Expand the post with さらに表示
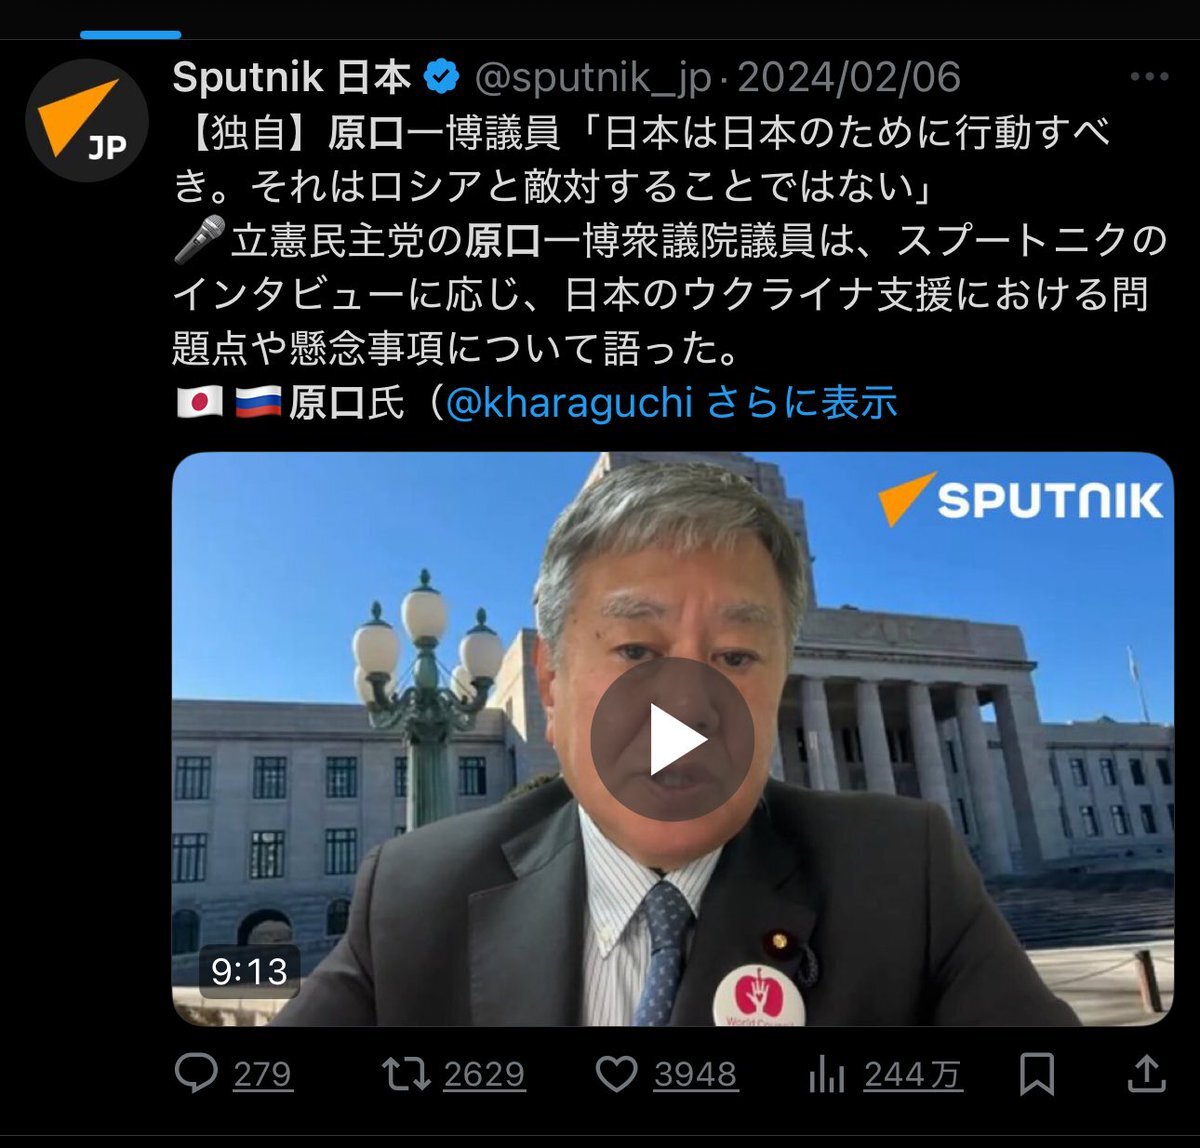The image size is (1200, 1148). click(802, 403)
